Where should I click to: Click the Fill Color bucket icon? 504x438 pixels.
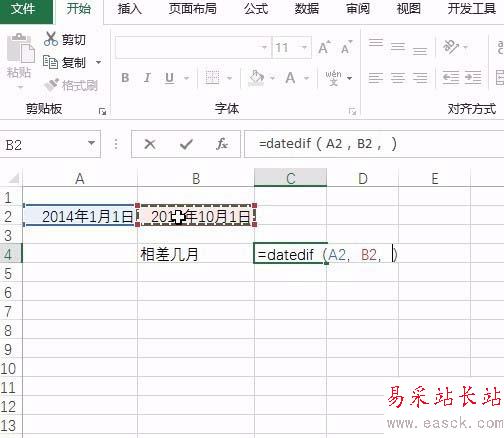coord(256,78)
